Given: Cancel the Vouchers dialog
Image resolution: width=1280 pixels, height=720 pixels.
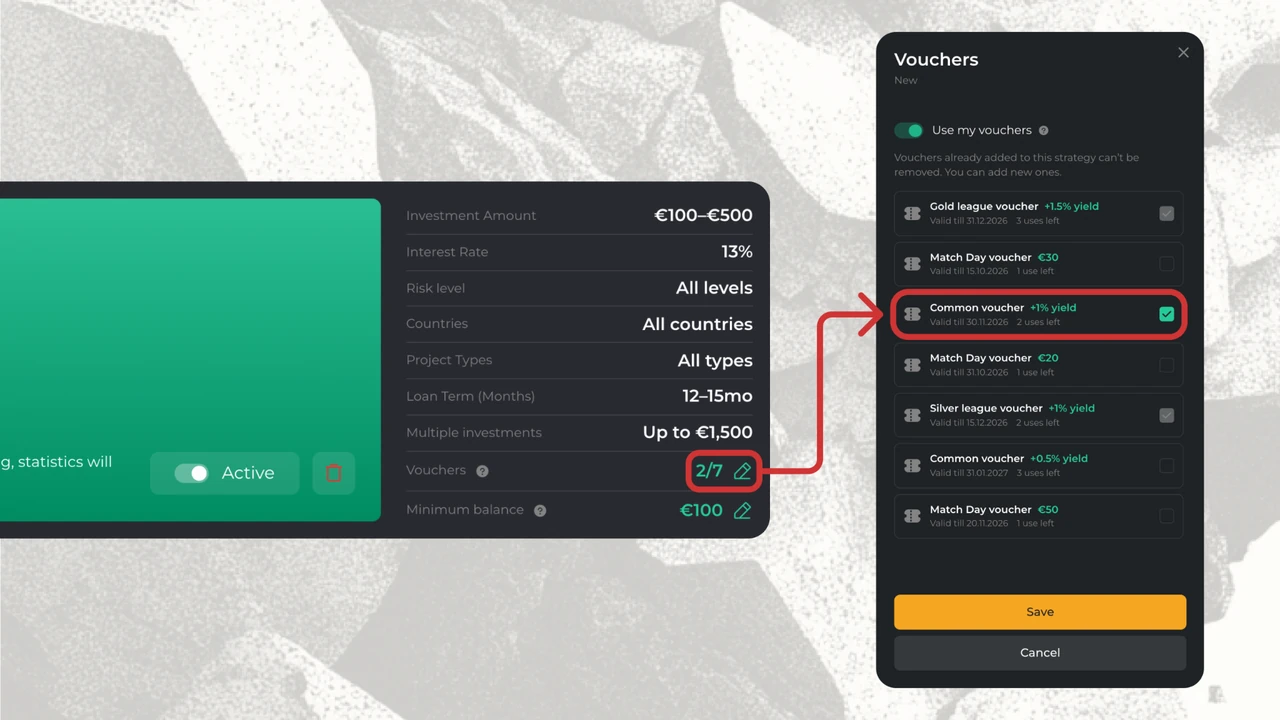Looking at the screenshot, I should [x=1040, y=653].
